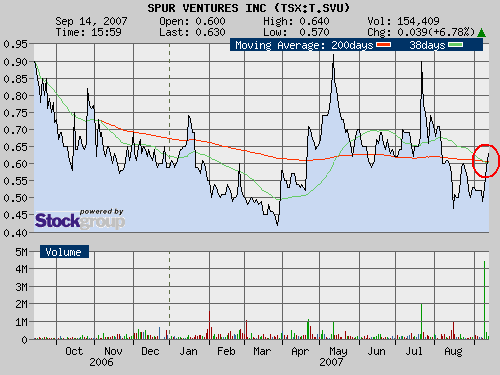Click the green up-arrow change indicator
This screenshot has width=500, height=375.
[x=481, y=33]
